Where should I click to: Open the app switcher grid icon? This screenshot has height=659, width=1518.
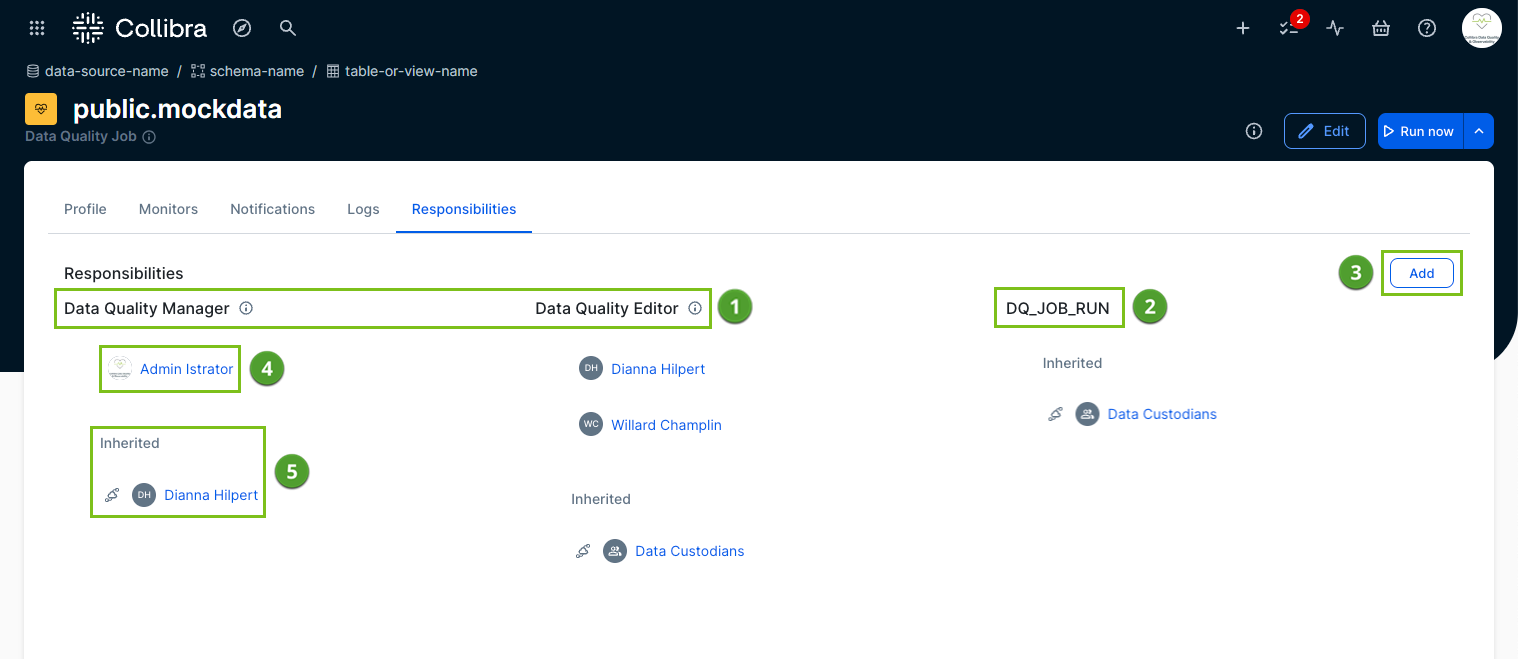(36, 27)
